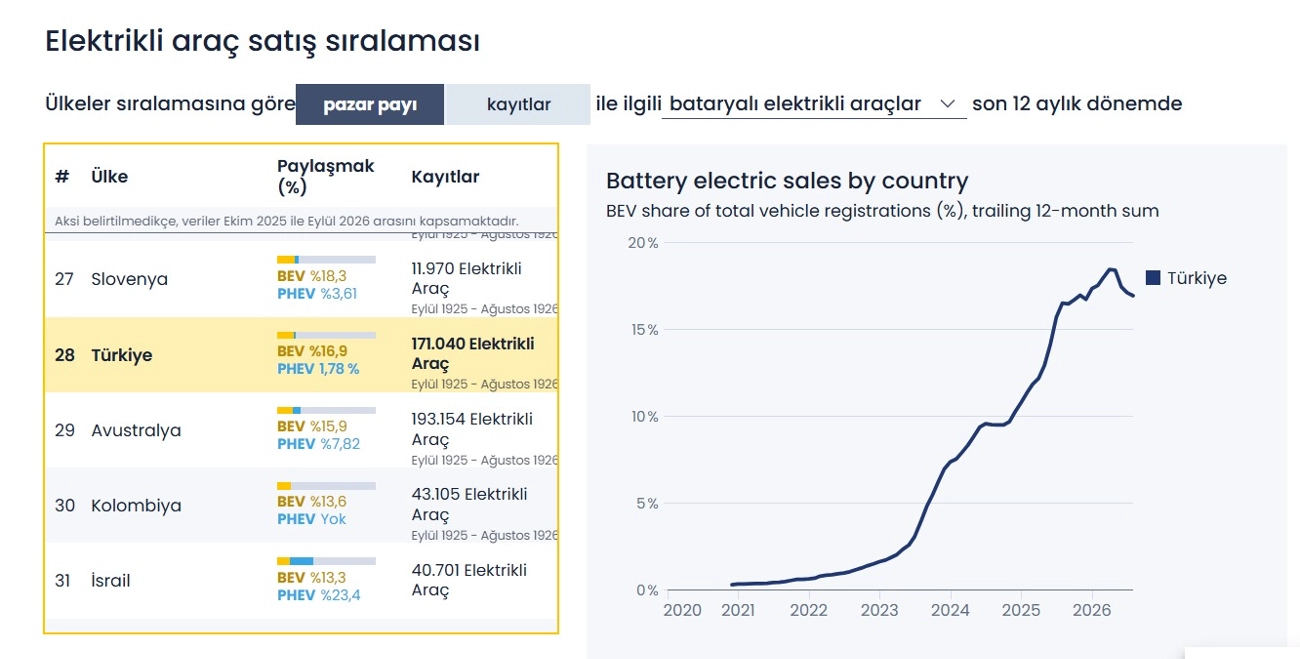
Task: Click the data coverage note under table header
Action: tap(286, 221)
